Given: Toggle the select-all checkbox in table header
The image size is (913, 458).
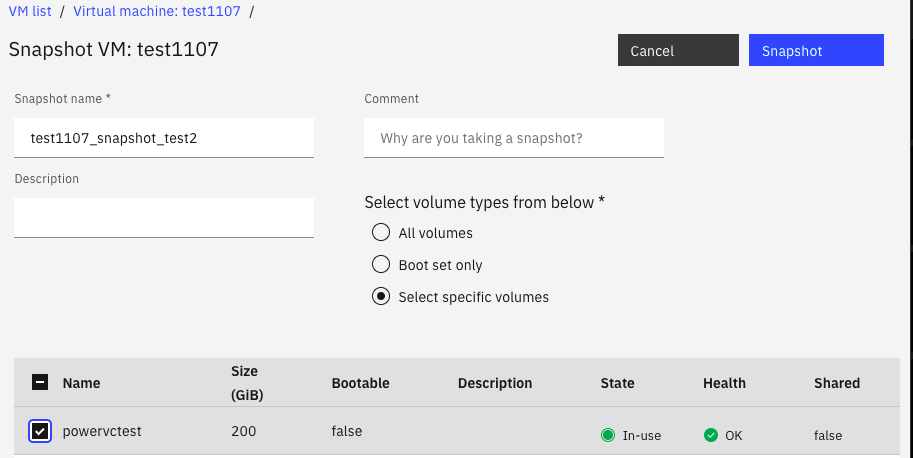Looking at the screenshot, I should pyautogui.click(x=40, y=382).
